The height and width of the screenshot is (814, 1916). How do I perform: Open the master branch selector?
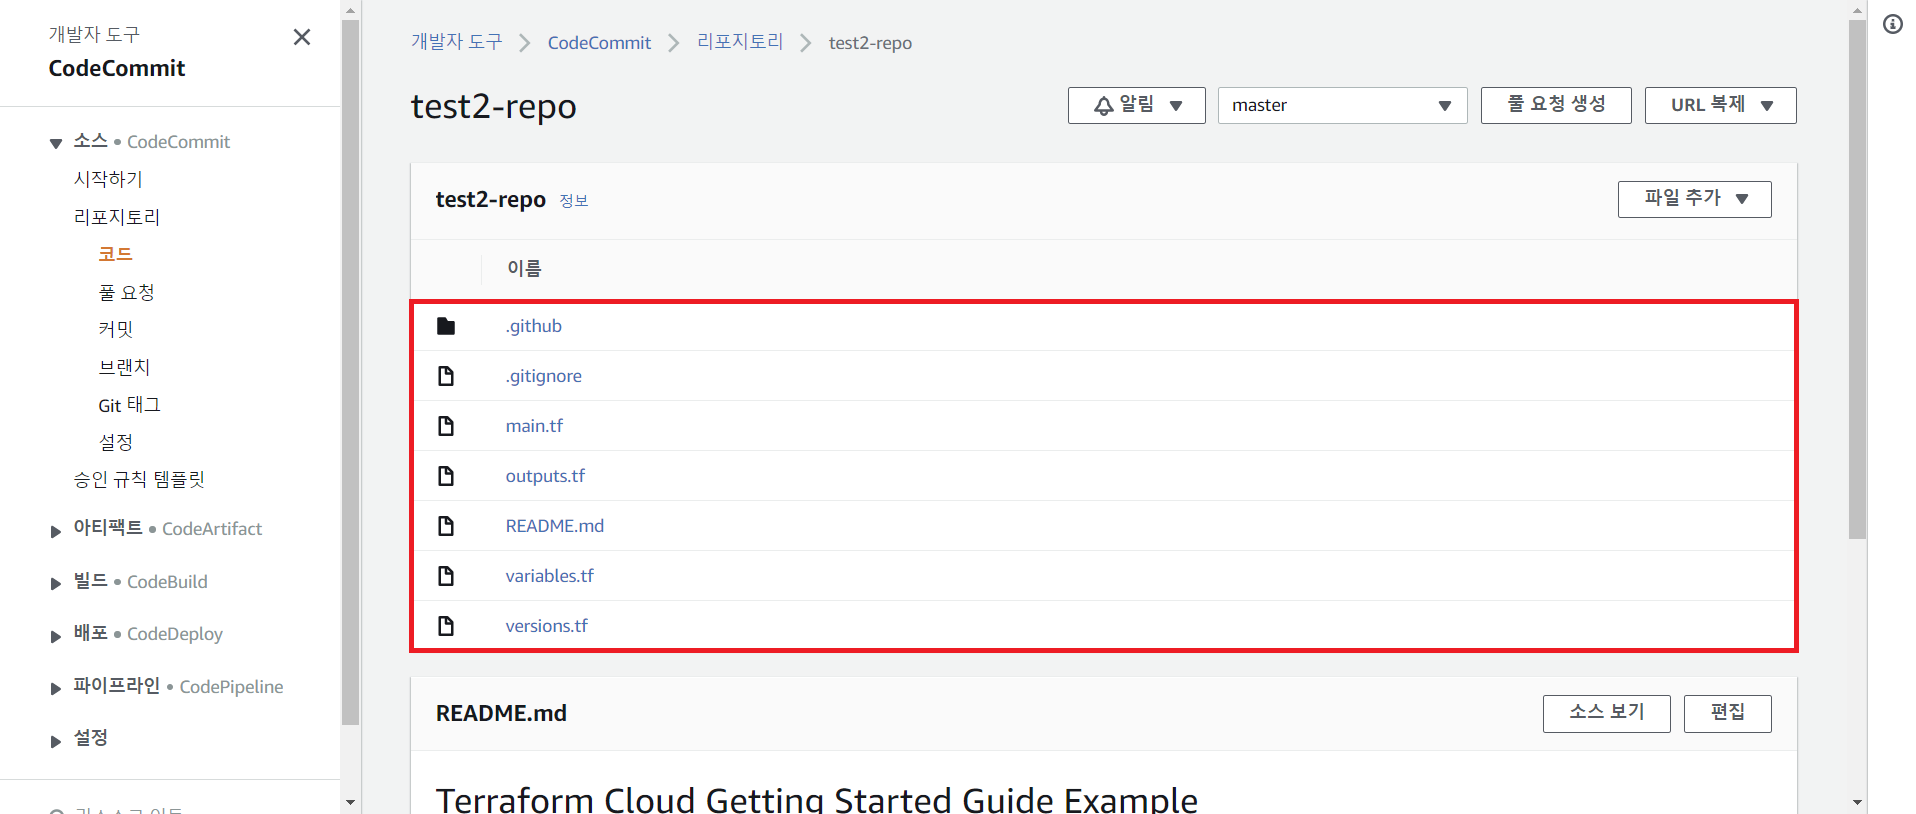[1342, 105]
